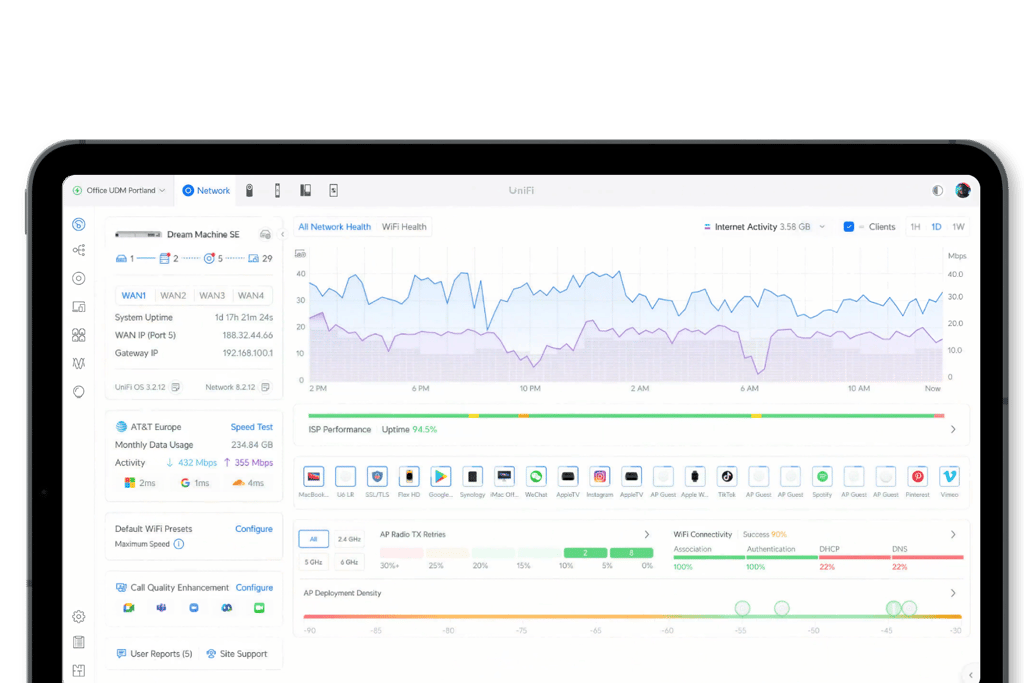This screenshot has width=1024, height=683.
Task: Select the 1W time range
Action: 958,227
